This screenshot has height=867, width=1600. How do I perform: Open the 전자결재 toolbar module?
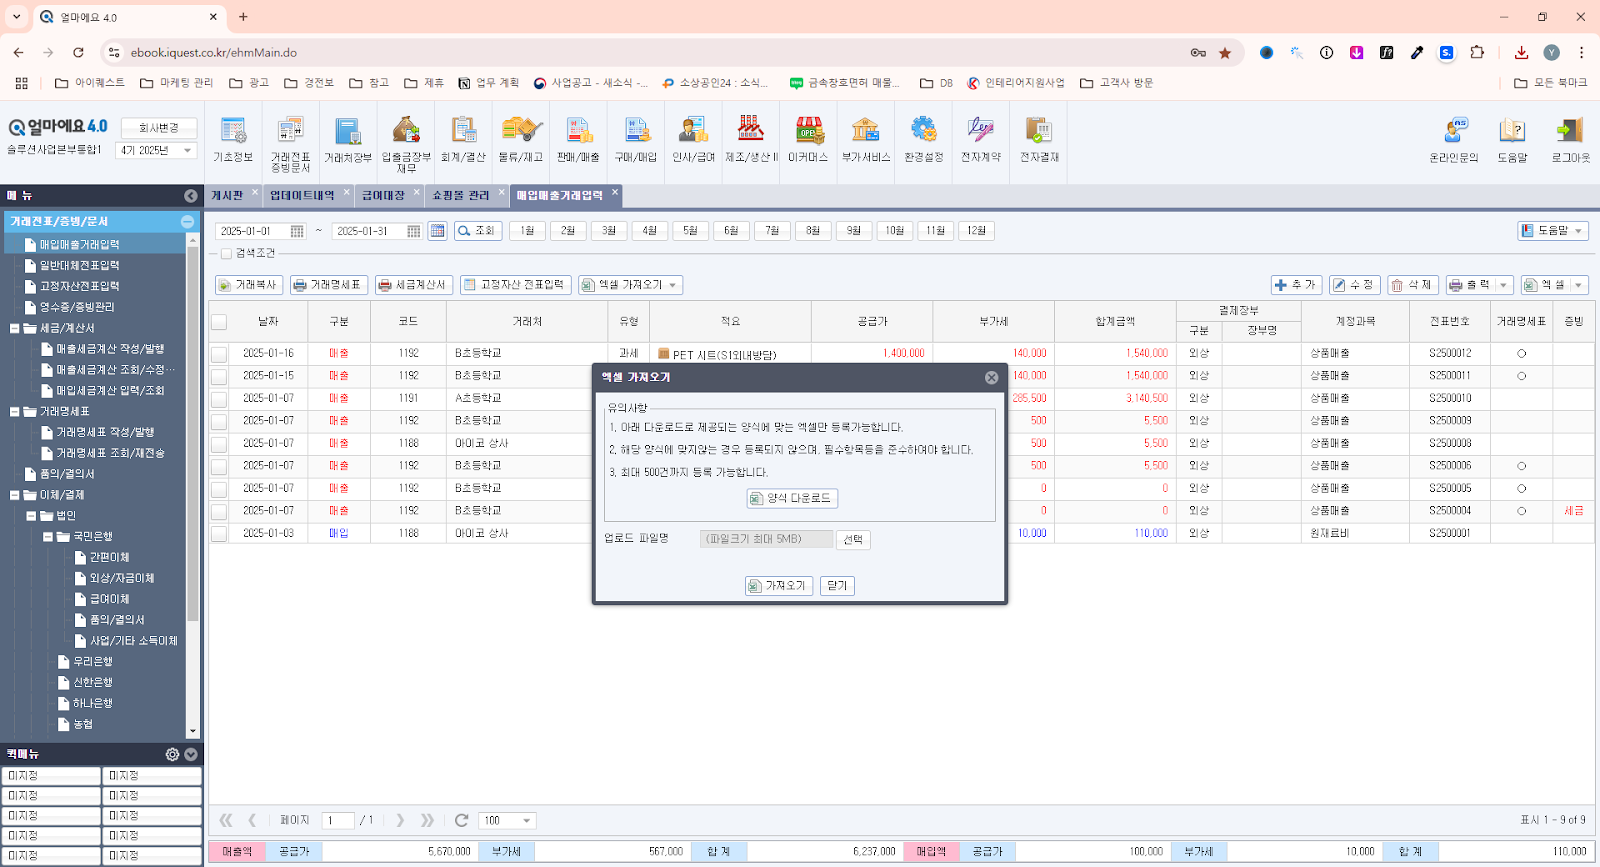point(1039,140)
